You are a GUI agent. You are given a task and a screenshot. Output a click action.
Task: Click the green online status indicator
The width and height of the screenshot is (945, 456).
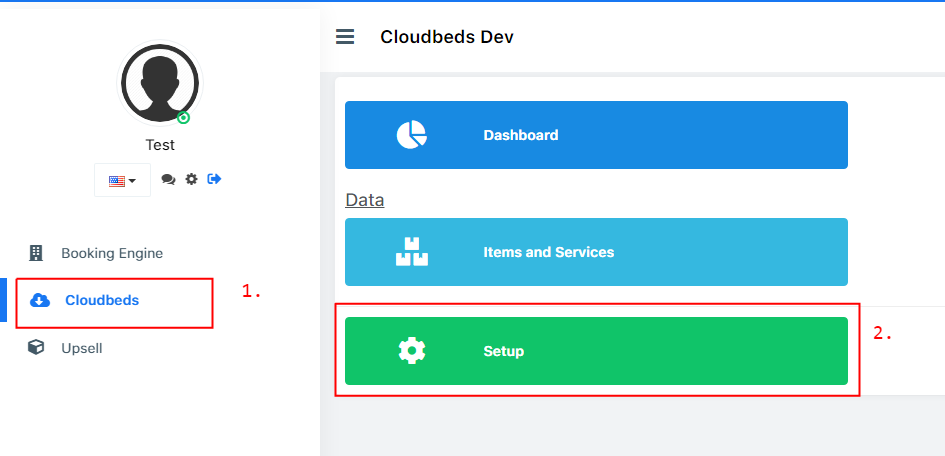click(184, 117)
